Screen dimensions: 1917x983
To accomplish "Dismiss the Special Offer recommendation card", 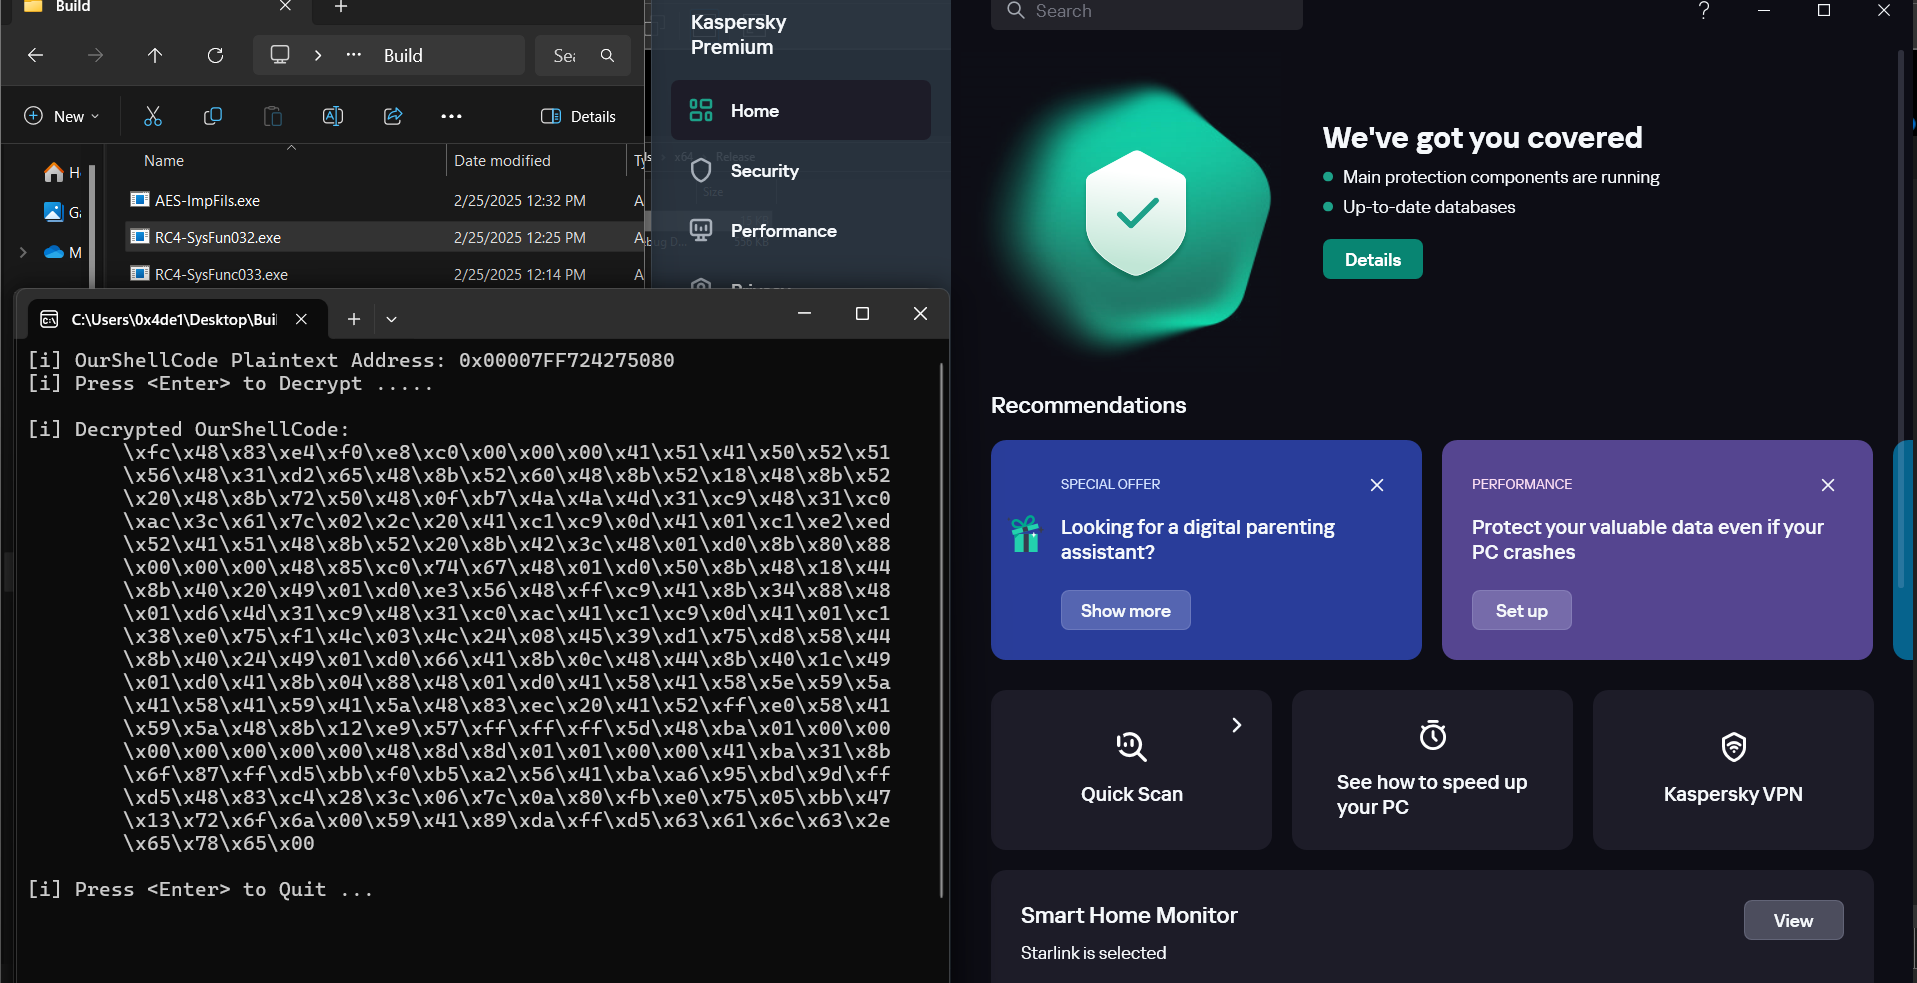I will (1377, 485).
